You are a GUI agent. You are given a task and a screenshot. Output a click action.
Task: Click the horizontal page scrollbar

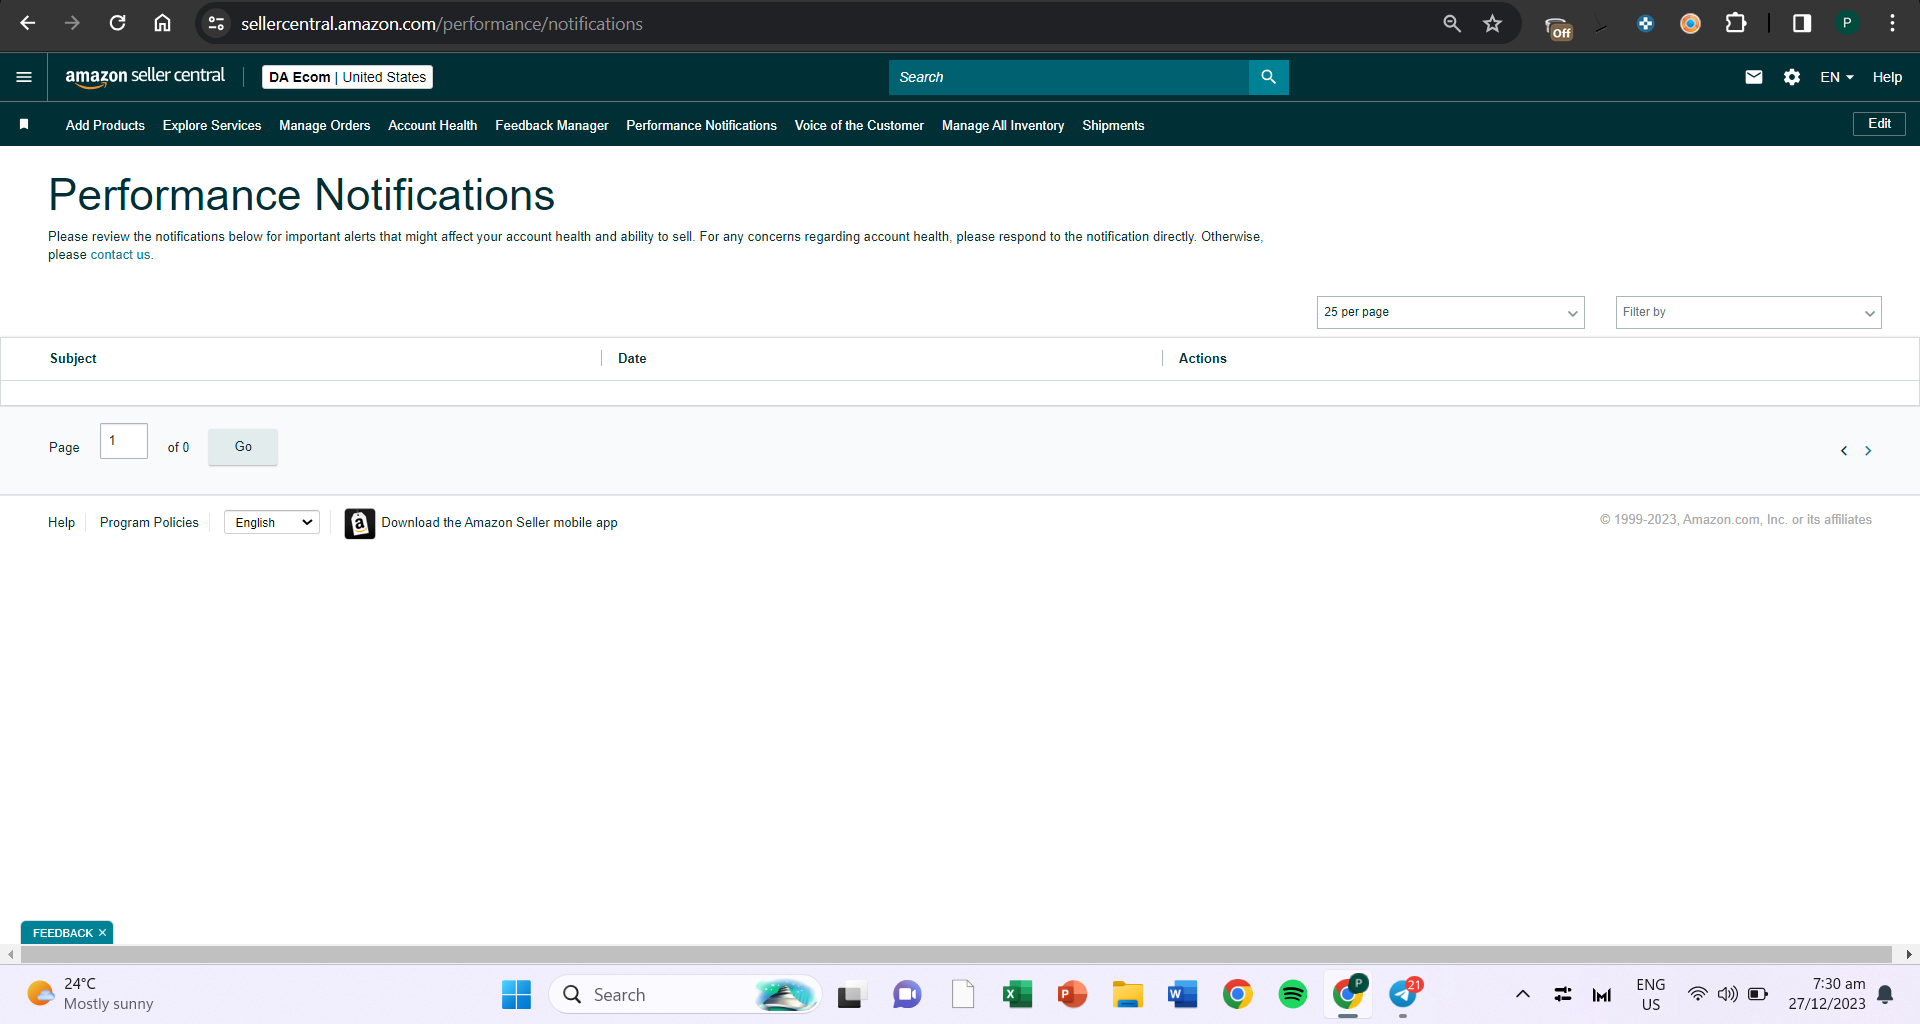(955, 955)
